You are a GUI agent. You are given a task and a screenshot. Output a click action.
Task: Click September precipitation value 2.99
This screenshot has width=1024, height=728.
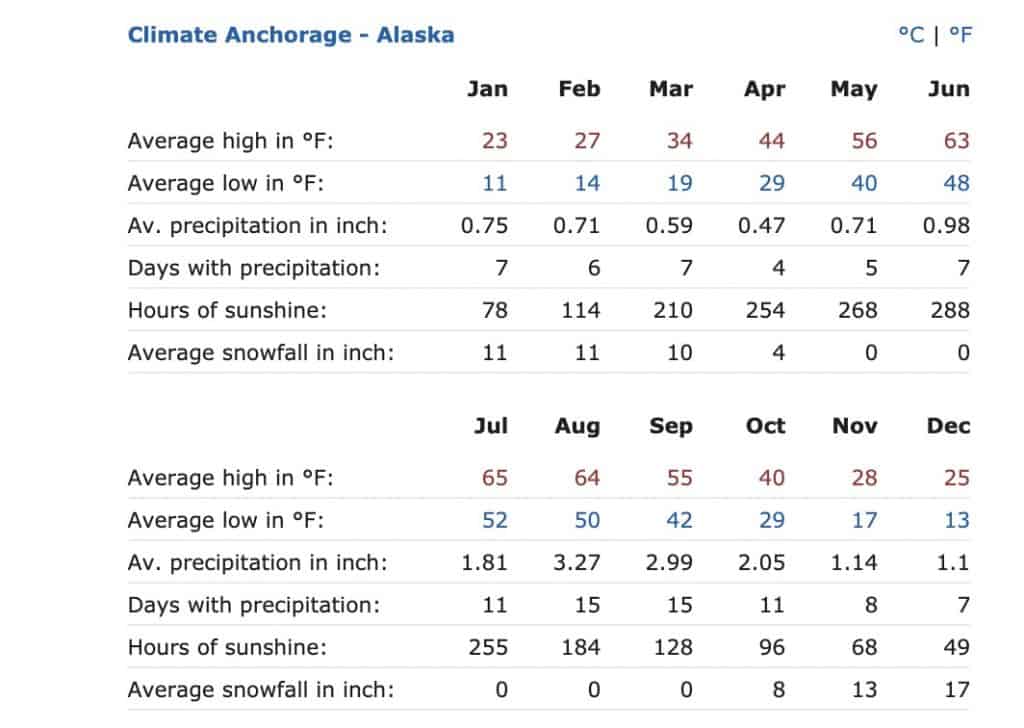click(x=669, y=563)
